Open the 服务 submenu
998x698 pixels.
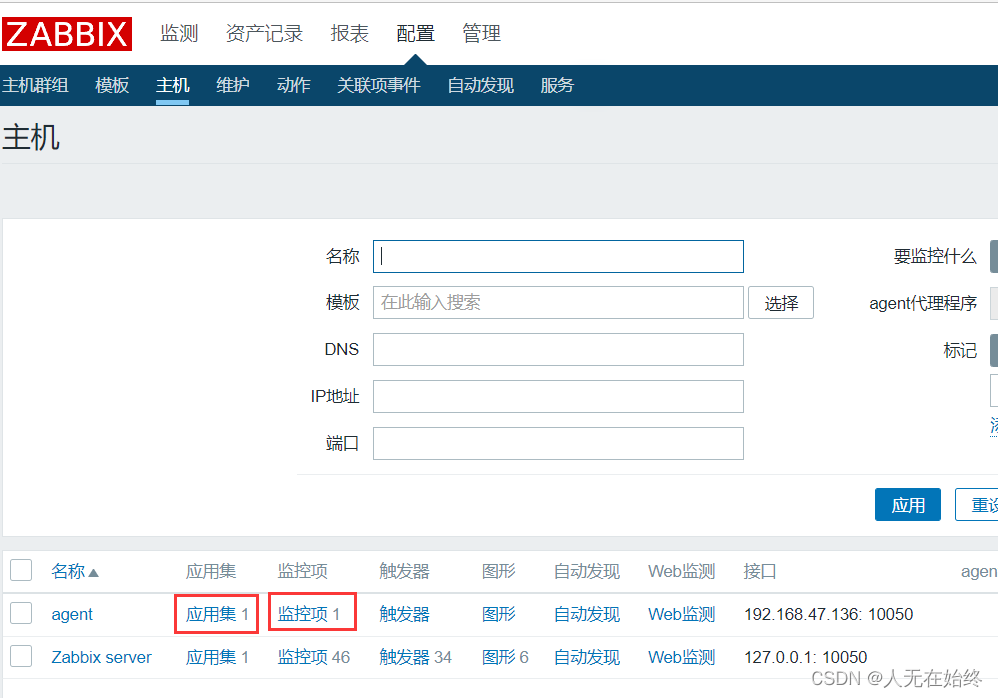tap(557, 85)
